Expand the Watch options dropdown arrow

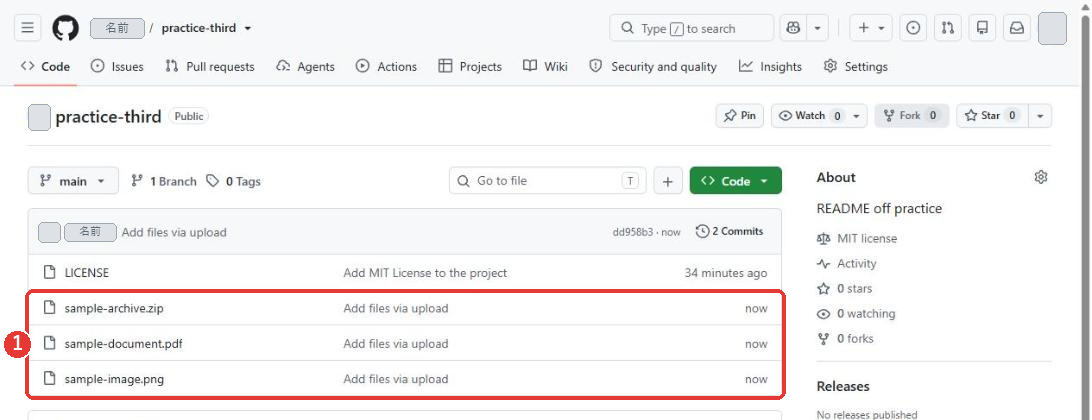tap(857, 116)
